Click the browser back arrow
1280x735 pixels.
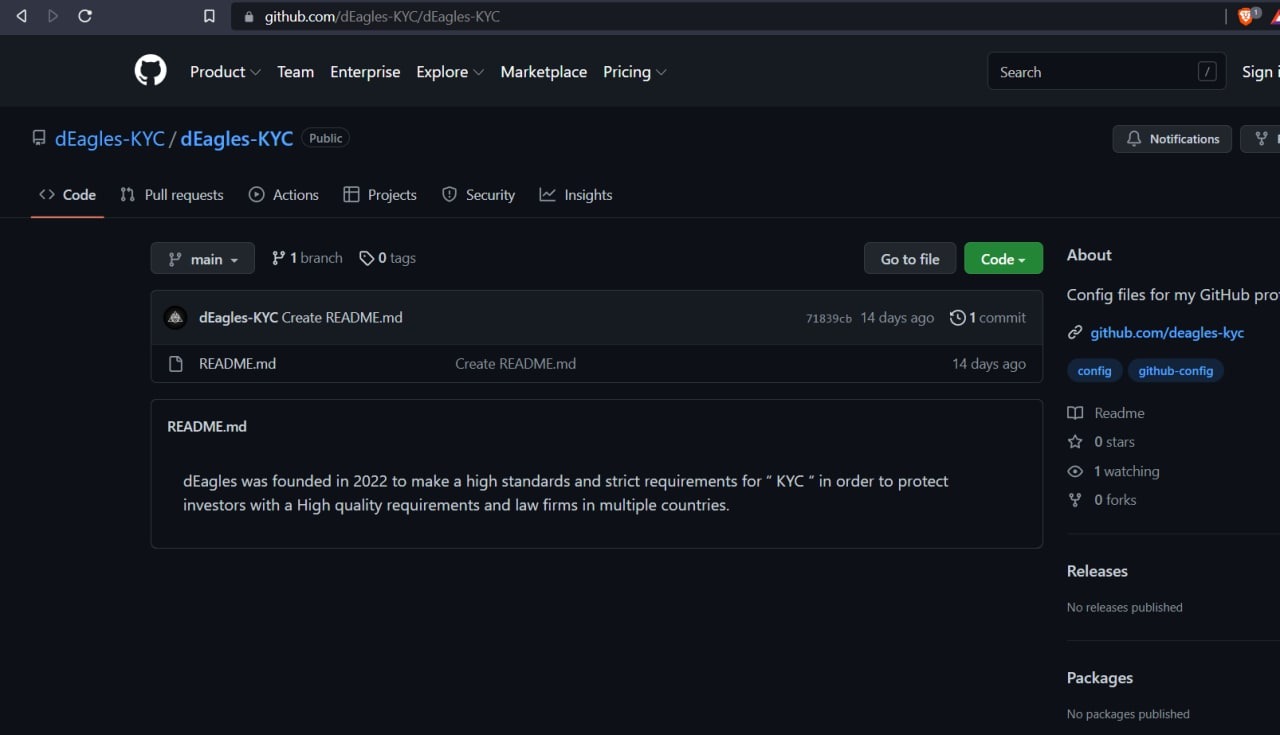(x=21, y=16)
